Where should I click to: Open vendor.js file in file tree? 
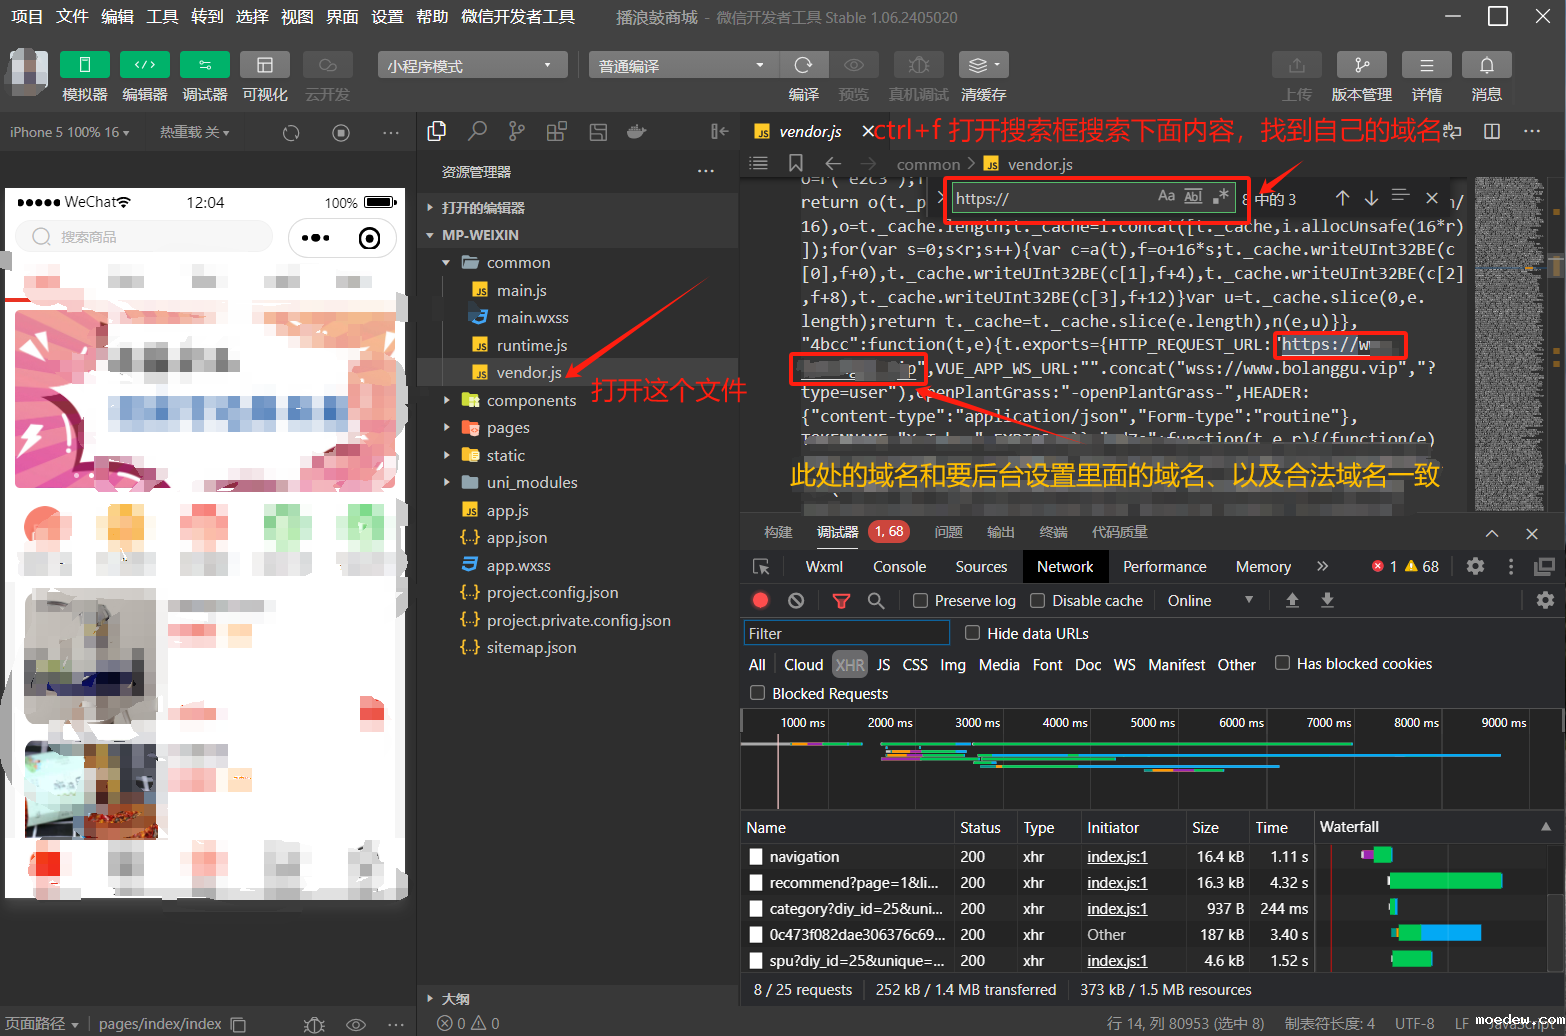(x=528, y=372)
